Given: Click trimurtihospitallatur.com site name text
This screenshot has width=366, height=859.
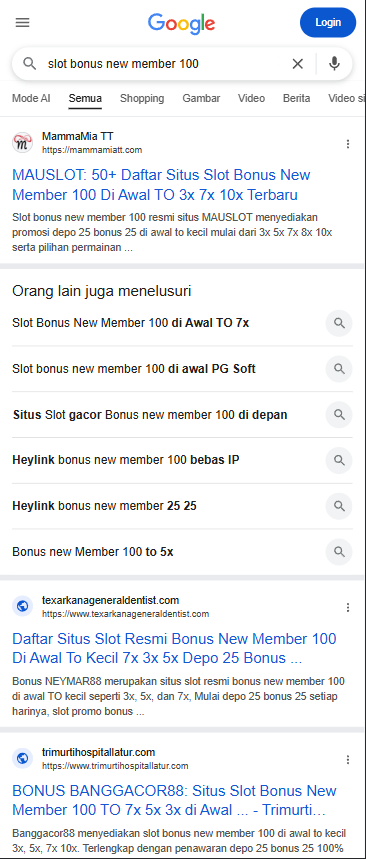Looking at the screenshot, I should coord(99,752).
